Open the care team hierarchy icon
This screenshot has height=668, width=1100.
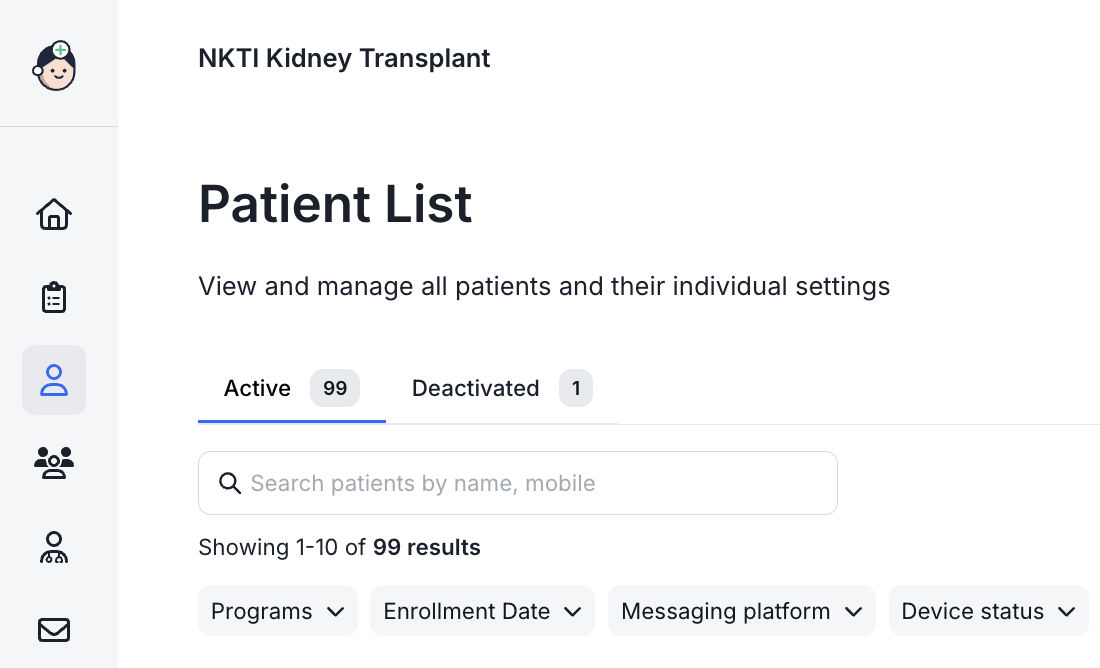54,547
